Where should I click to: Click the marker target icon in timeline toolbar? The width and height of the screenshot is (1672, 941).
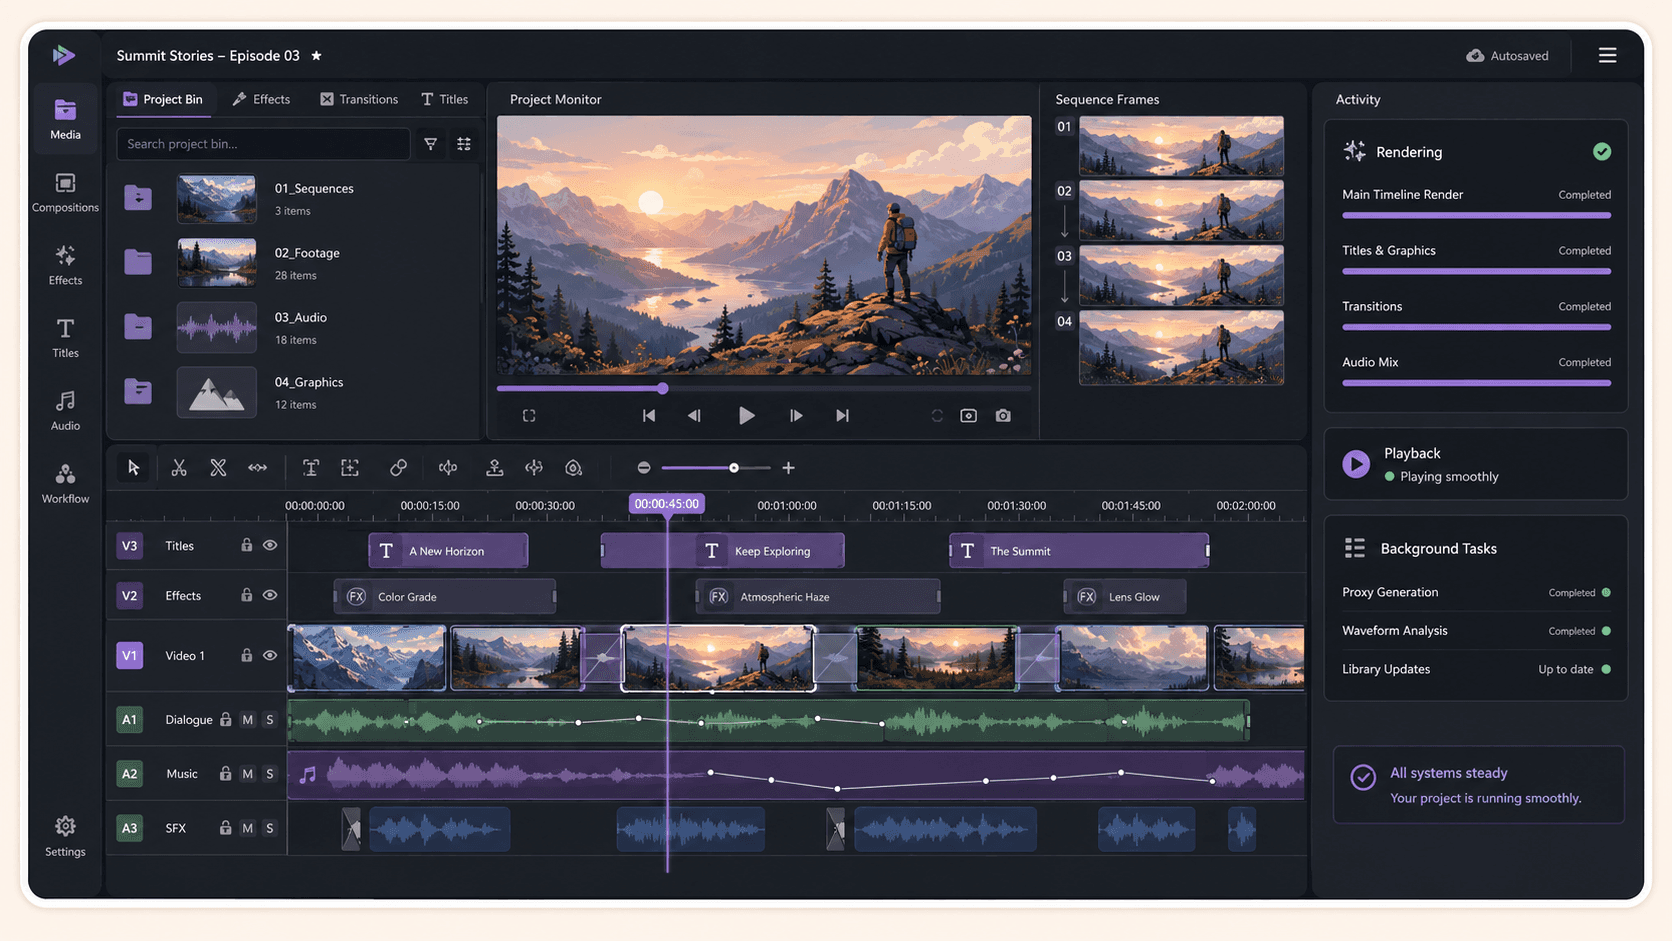[573, 468]
